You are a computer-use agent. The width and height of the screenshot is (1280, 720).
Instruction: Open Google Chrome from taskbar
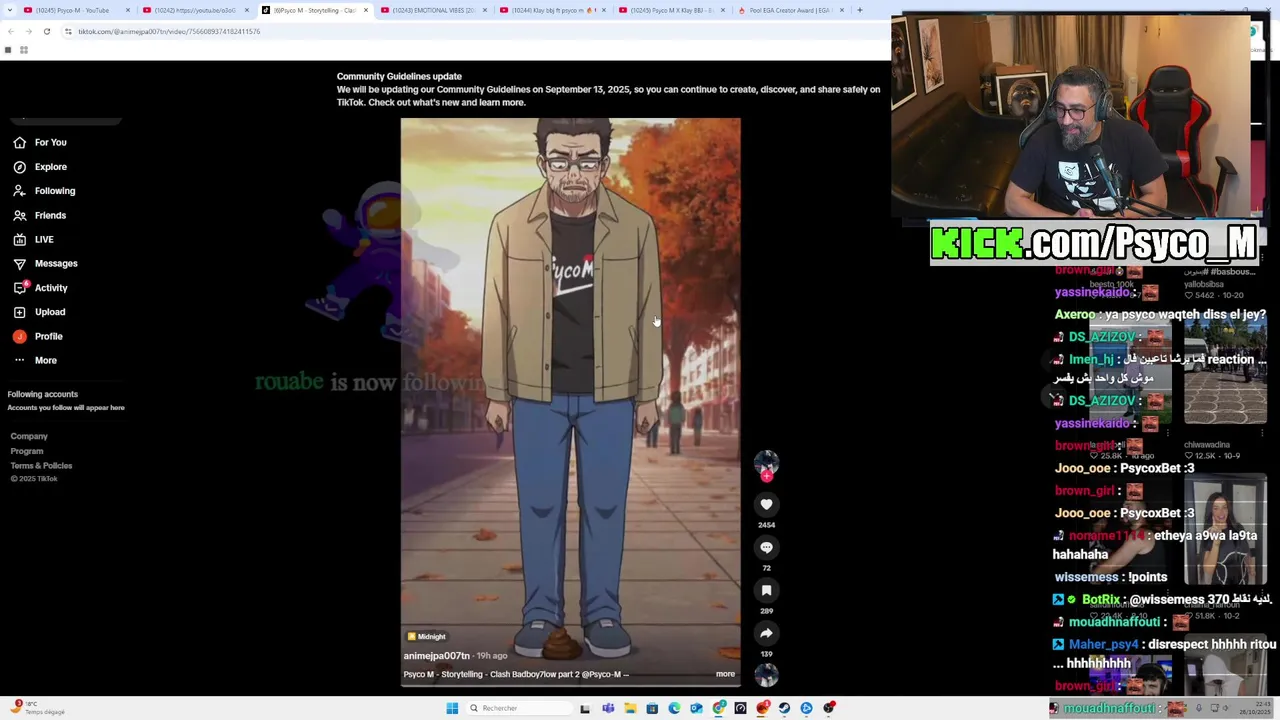click(719, 708)
